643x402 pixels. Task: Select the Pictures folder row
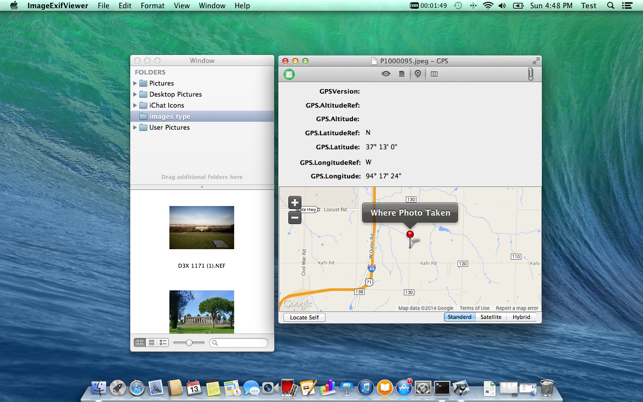click(202, 83)
